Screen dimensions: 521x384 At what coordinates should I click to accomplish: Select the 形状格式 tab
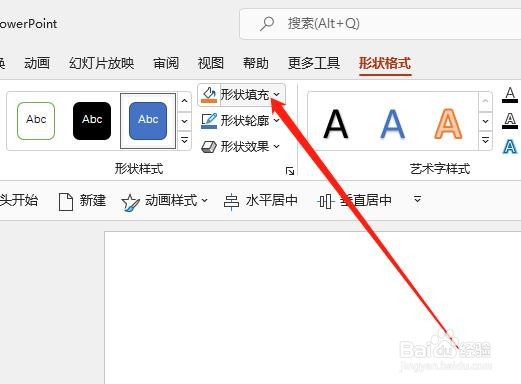385,63
